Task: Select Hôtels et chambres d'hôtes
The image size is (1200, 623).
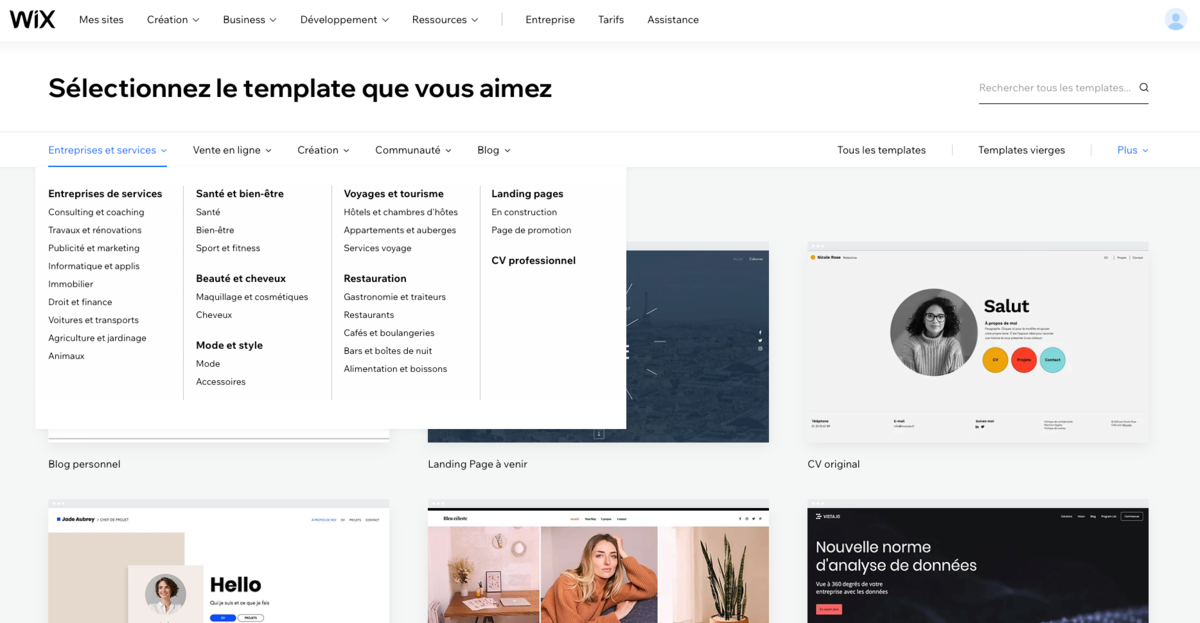Action: [x=401, y=212]
